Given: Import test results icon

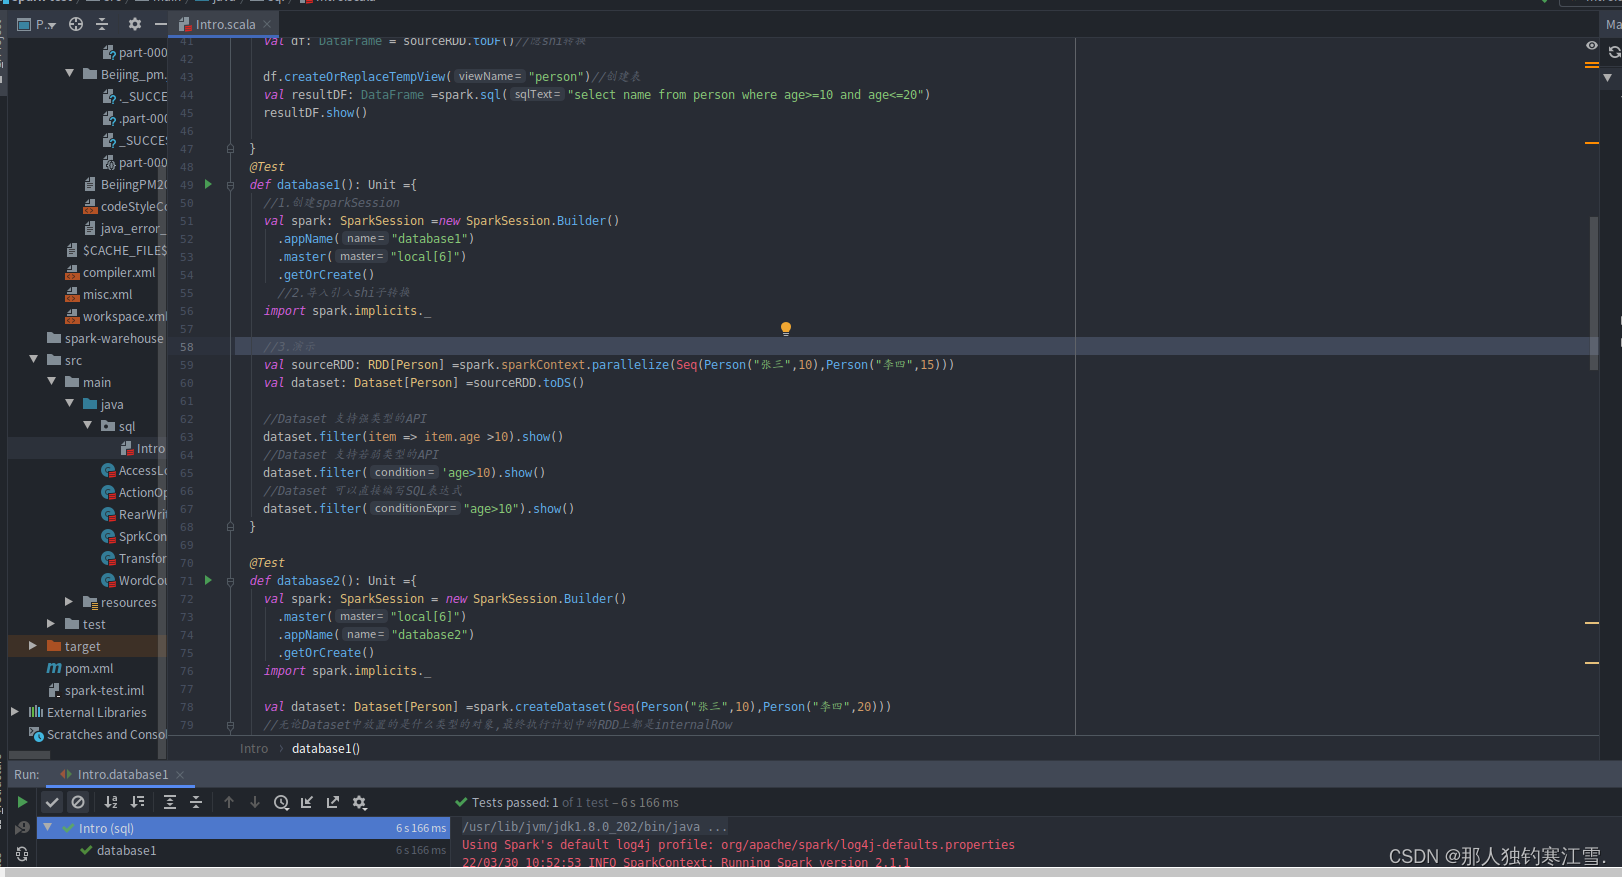Looking at the screenshot, I should coord(307,802).
